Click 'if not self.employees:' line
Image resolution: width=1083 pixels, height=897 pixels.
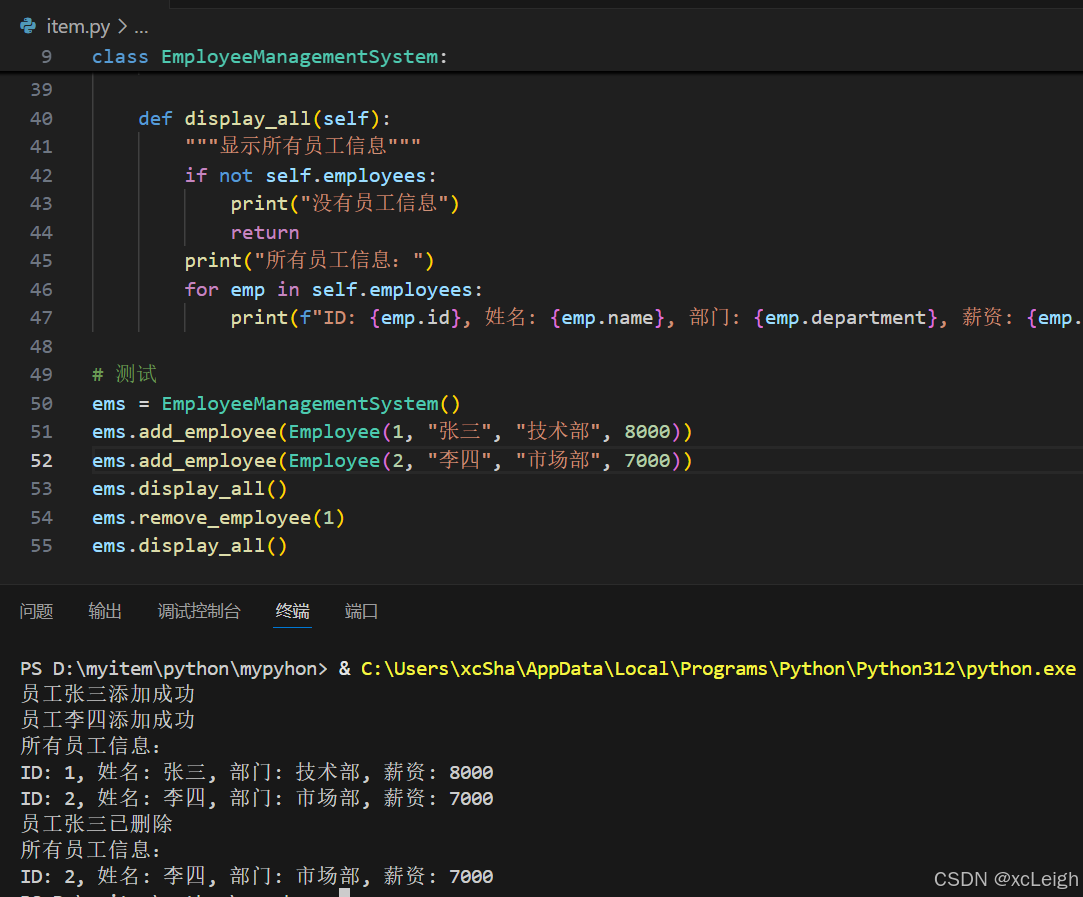[x=311, y=175]
